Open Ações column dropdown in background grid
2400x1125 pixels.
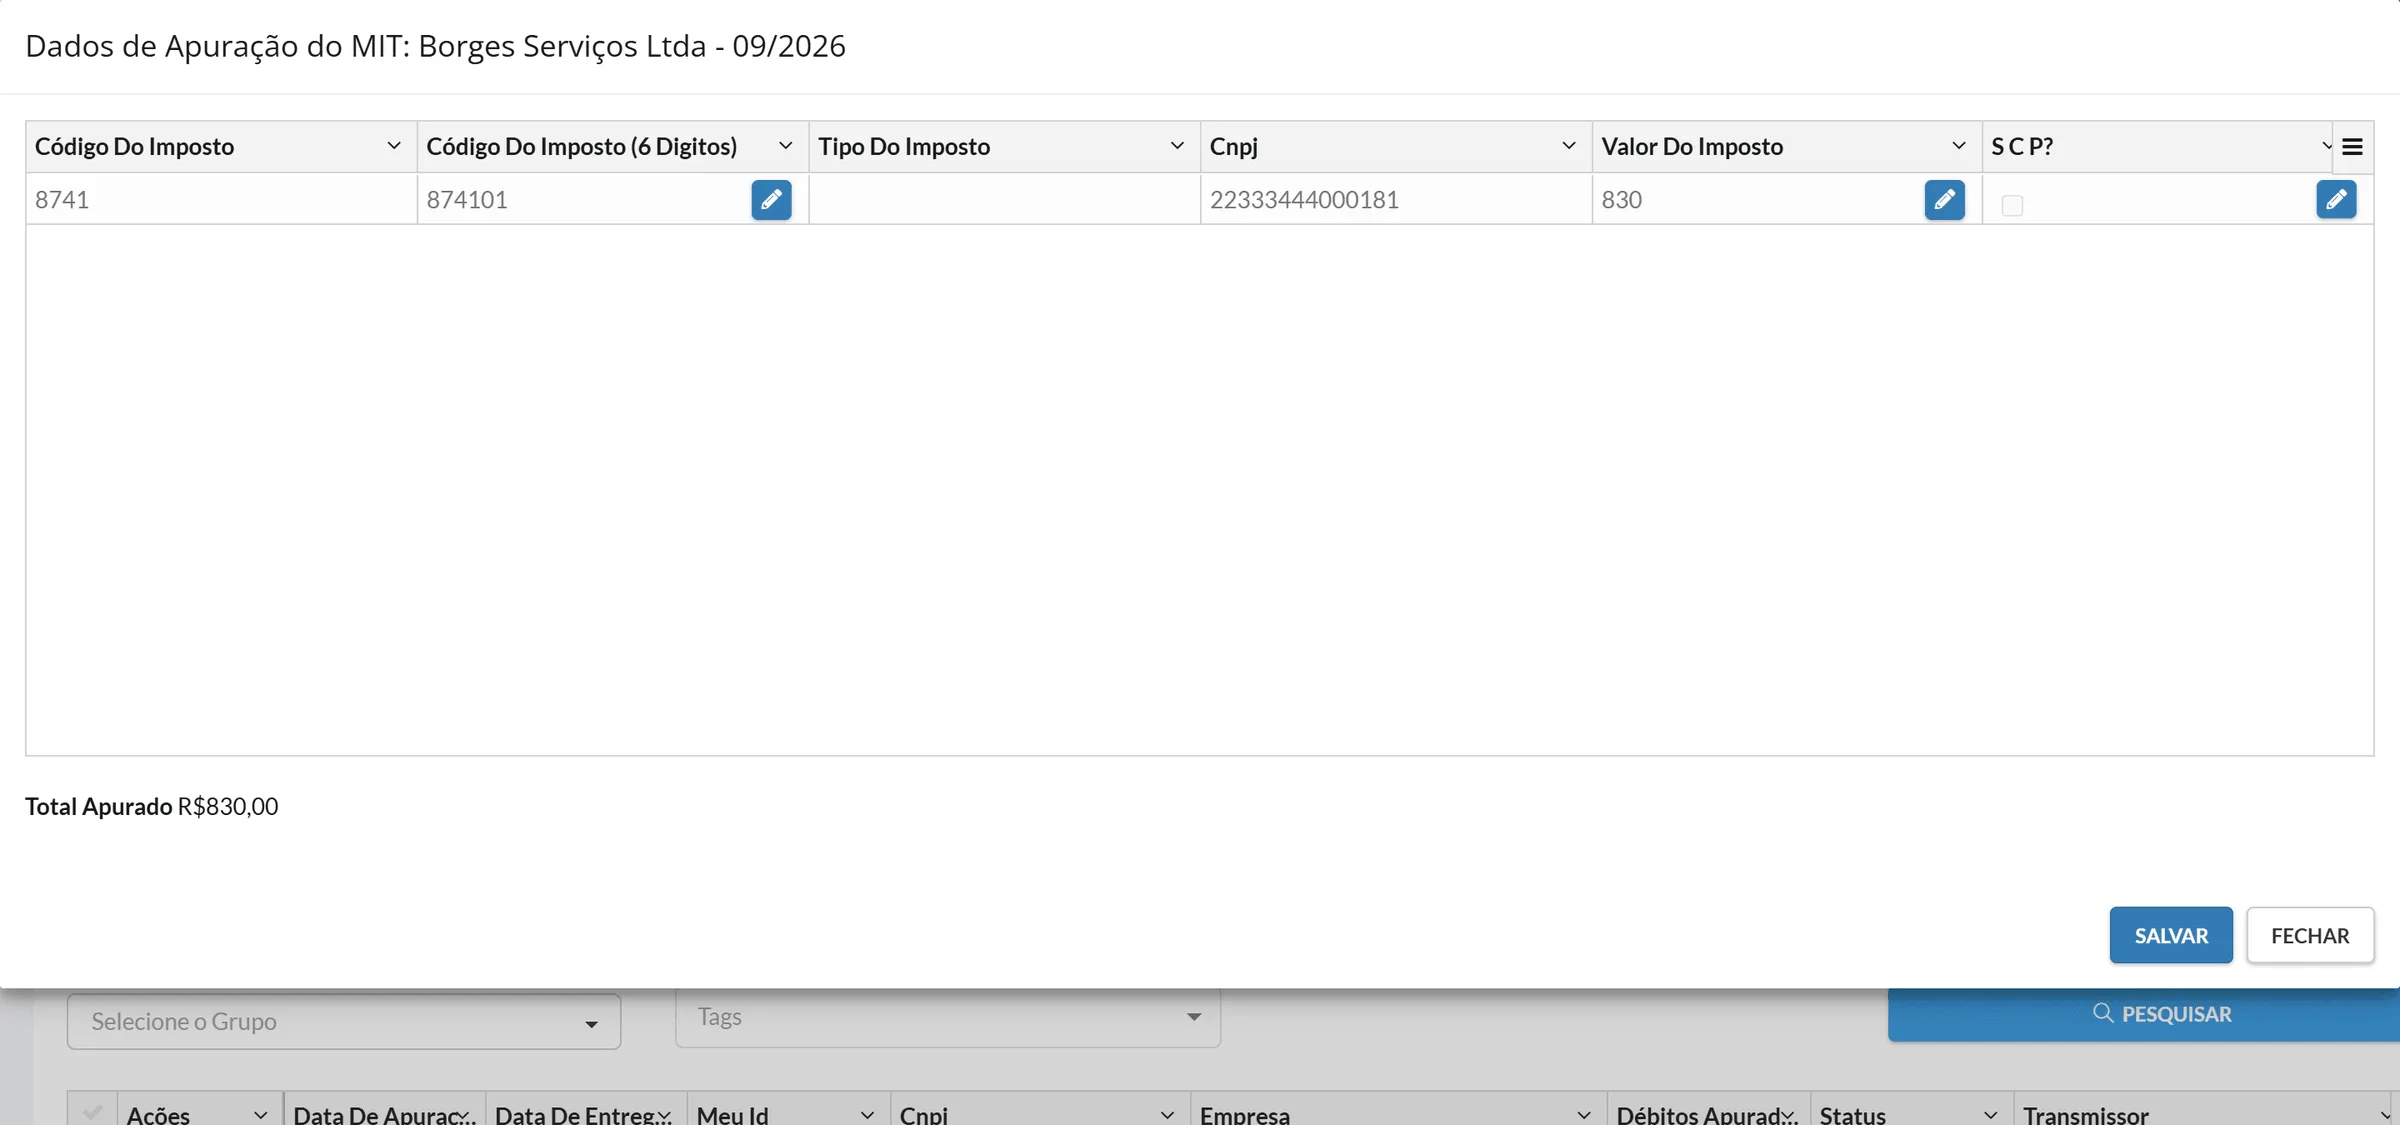coord(260,1114)
